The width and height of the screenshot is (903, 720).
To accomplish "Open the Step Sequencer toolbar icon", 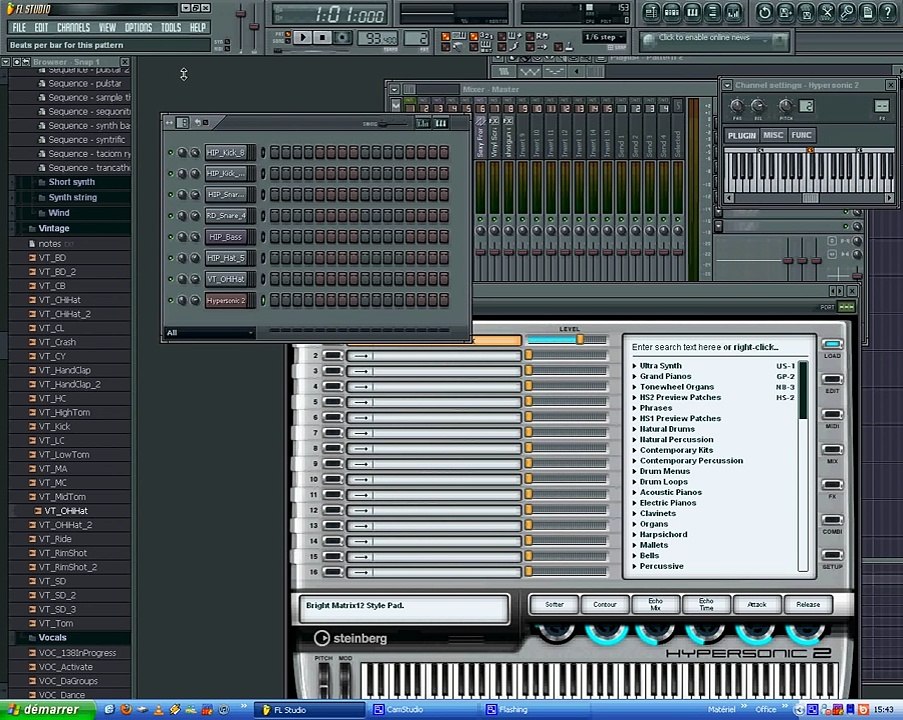I will coord(671,12).
